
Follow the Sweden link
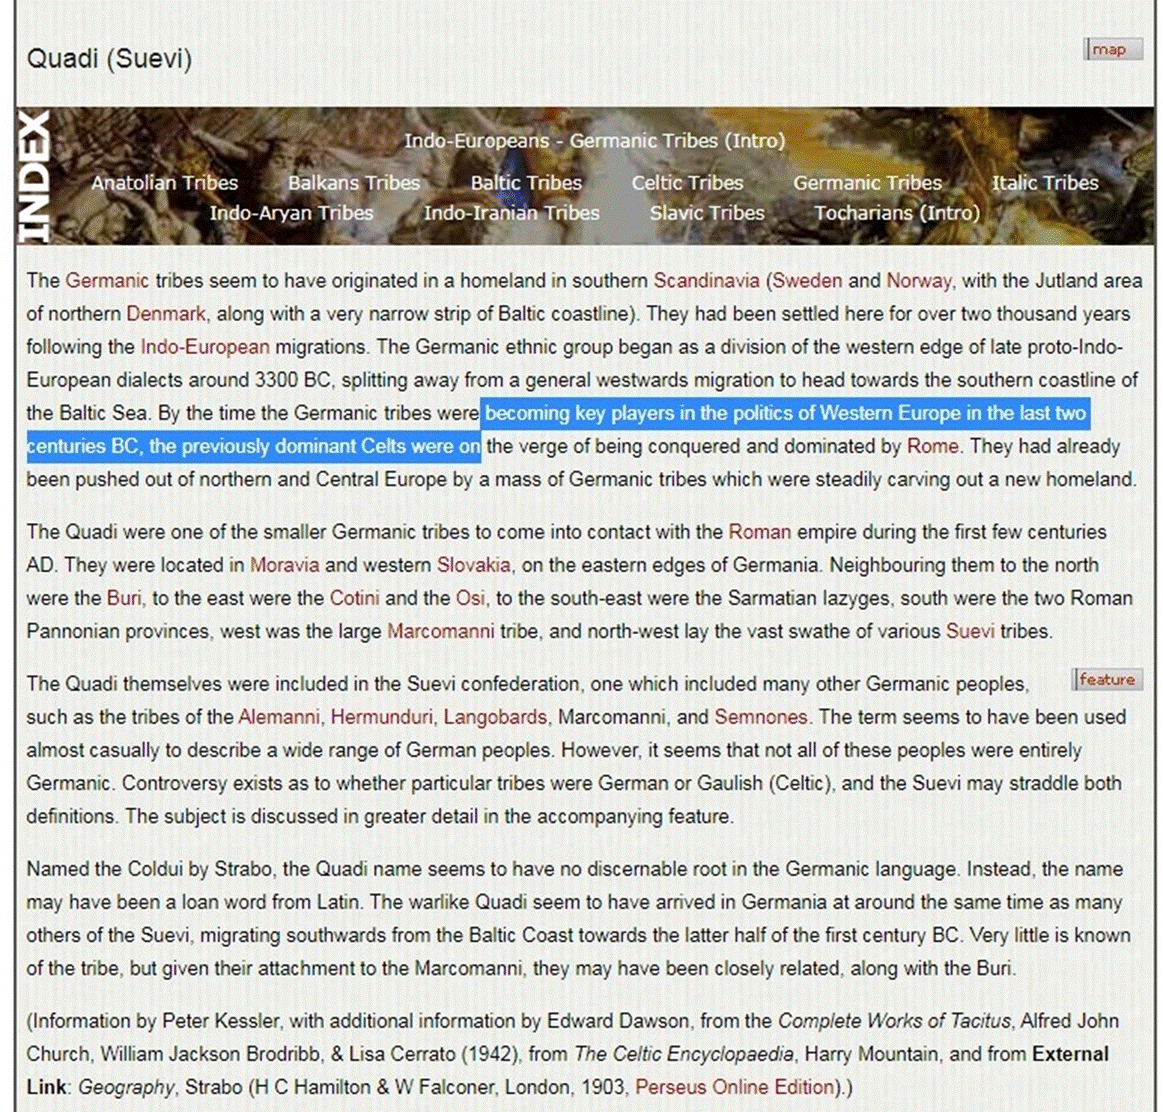click(807, 281)
